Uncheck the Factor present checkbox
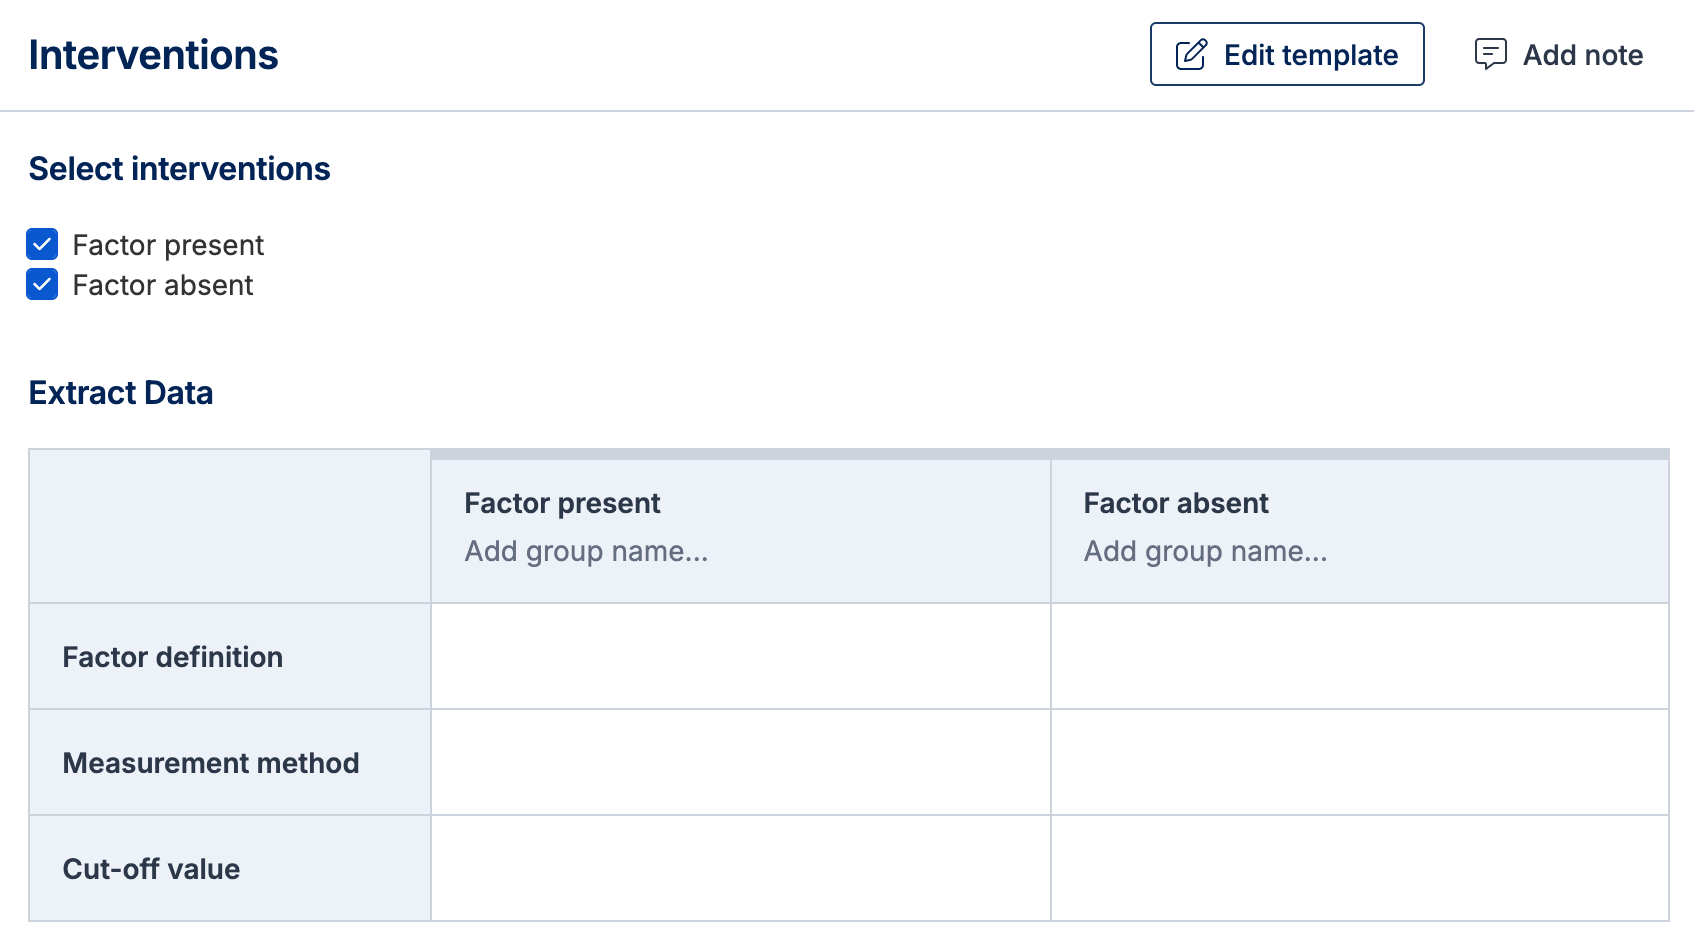The image size is (1694, 952). coord(42,244)
